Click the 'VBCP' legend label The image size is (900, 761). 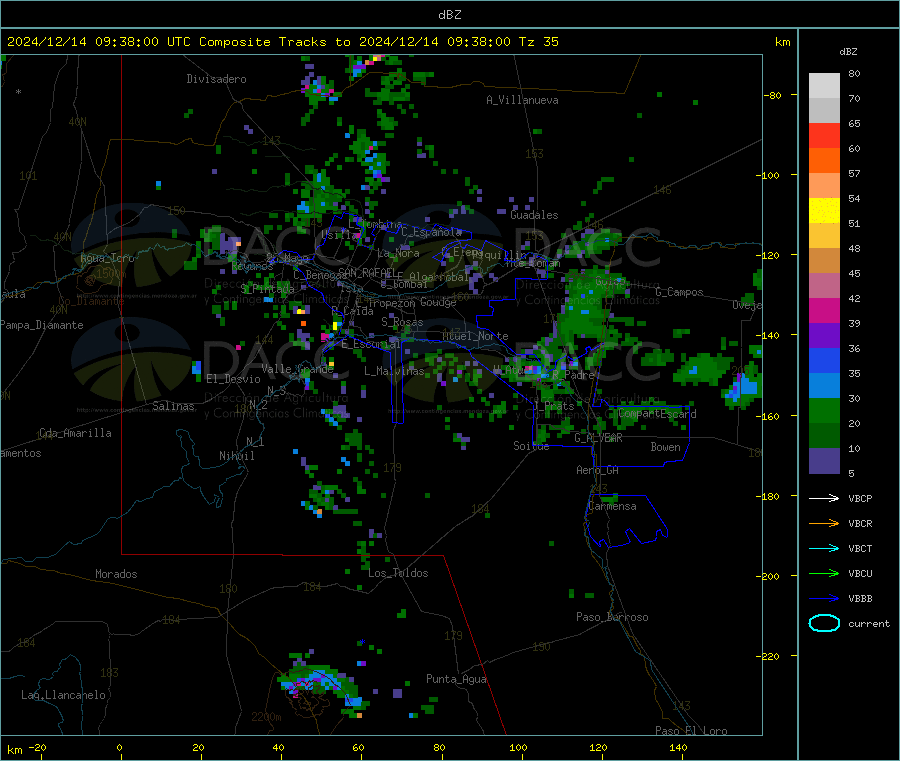coord(860,498)
